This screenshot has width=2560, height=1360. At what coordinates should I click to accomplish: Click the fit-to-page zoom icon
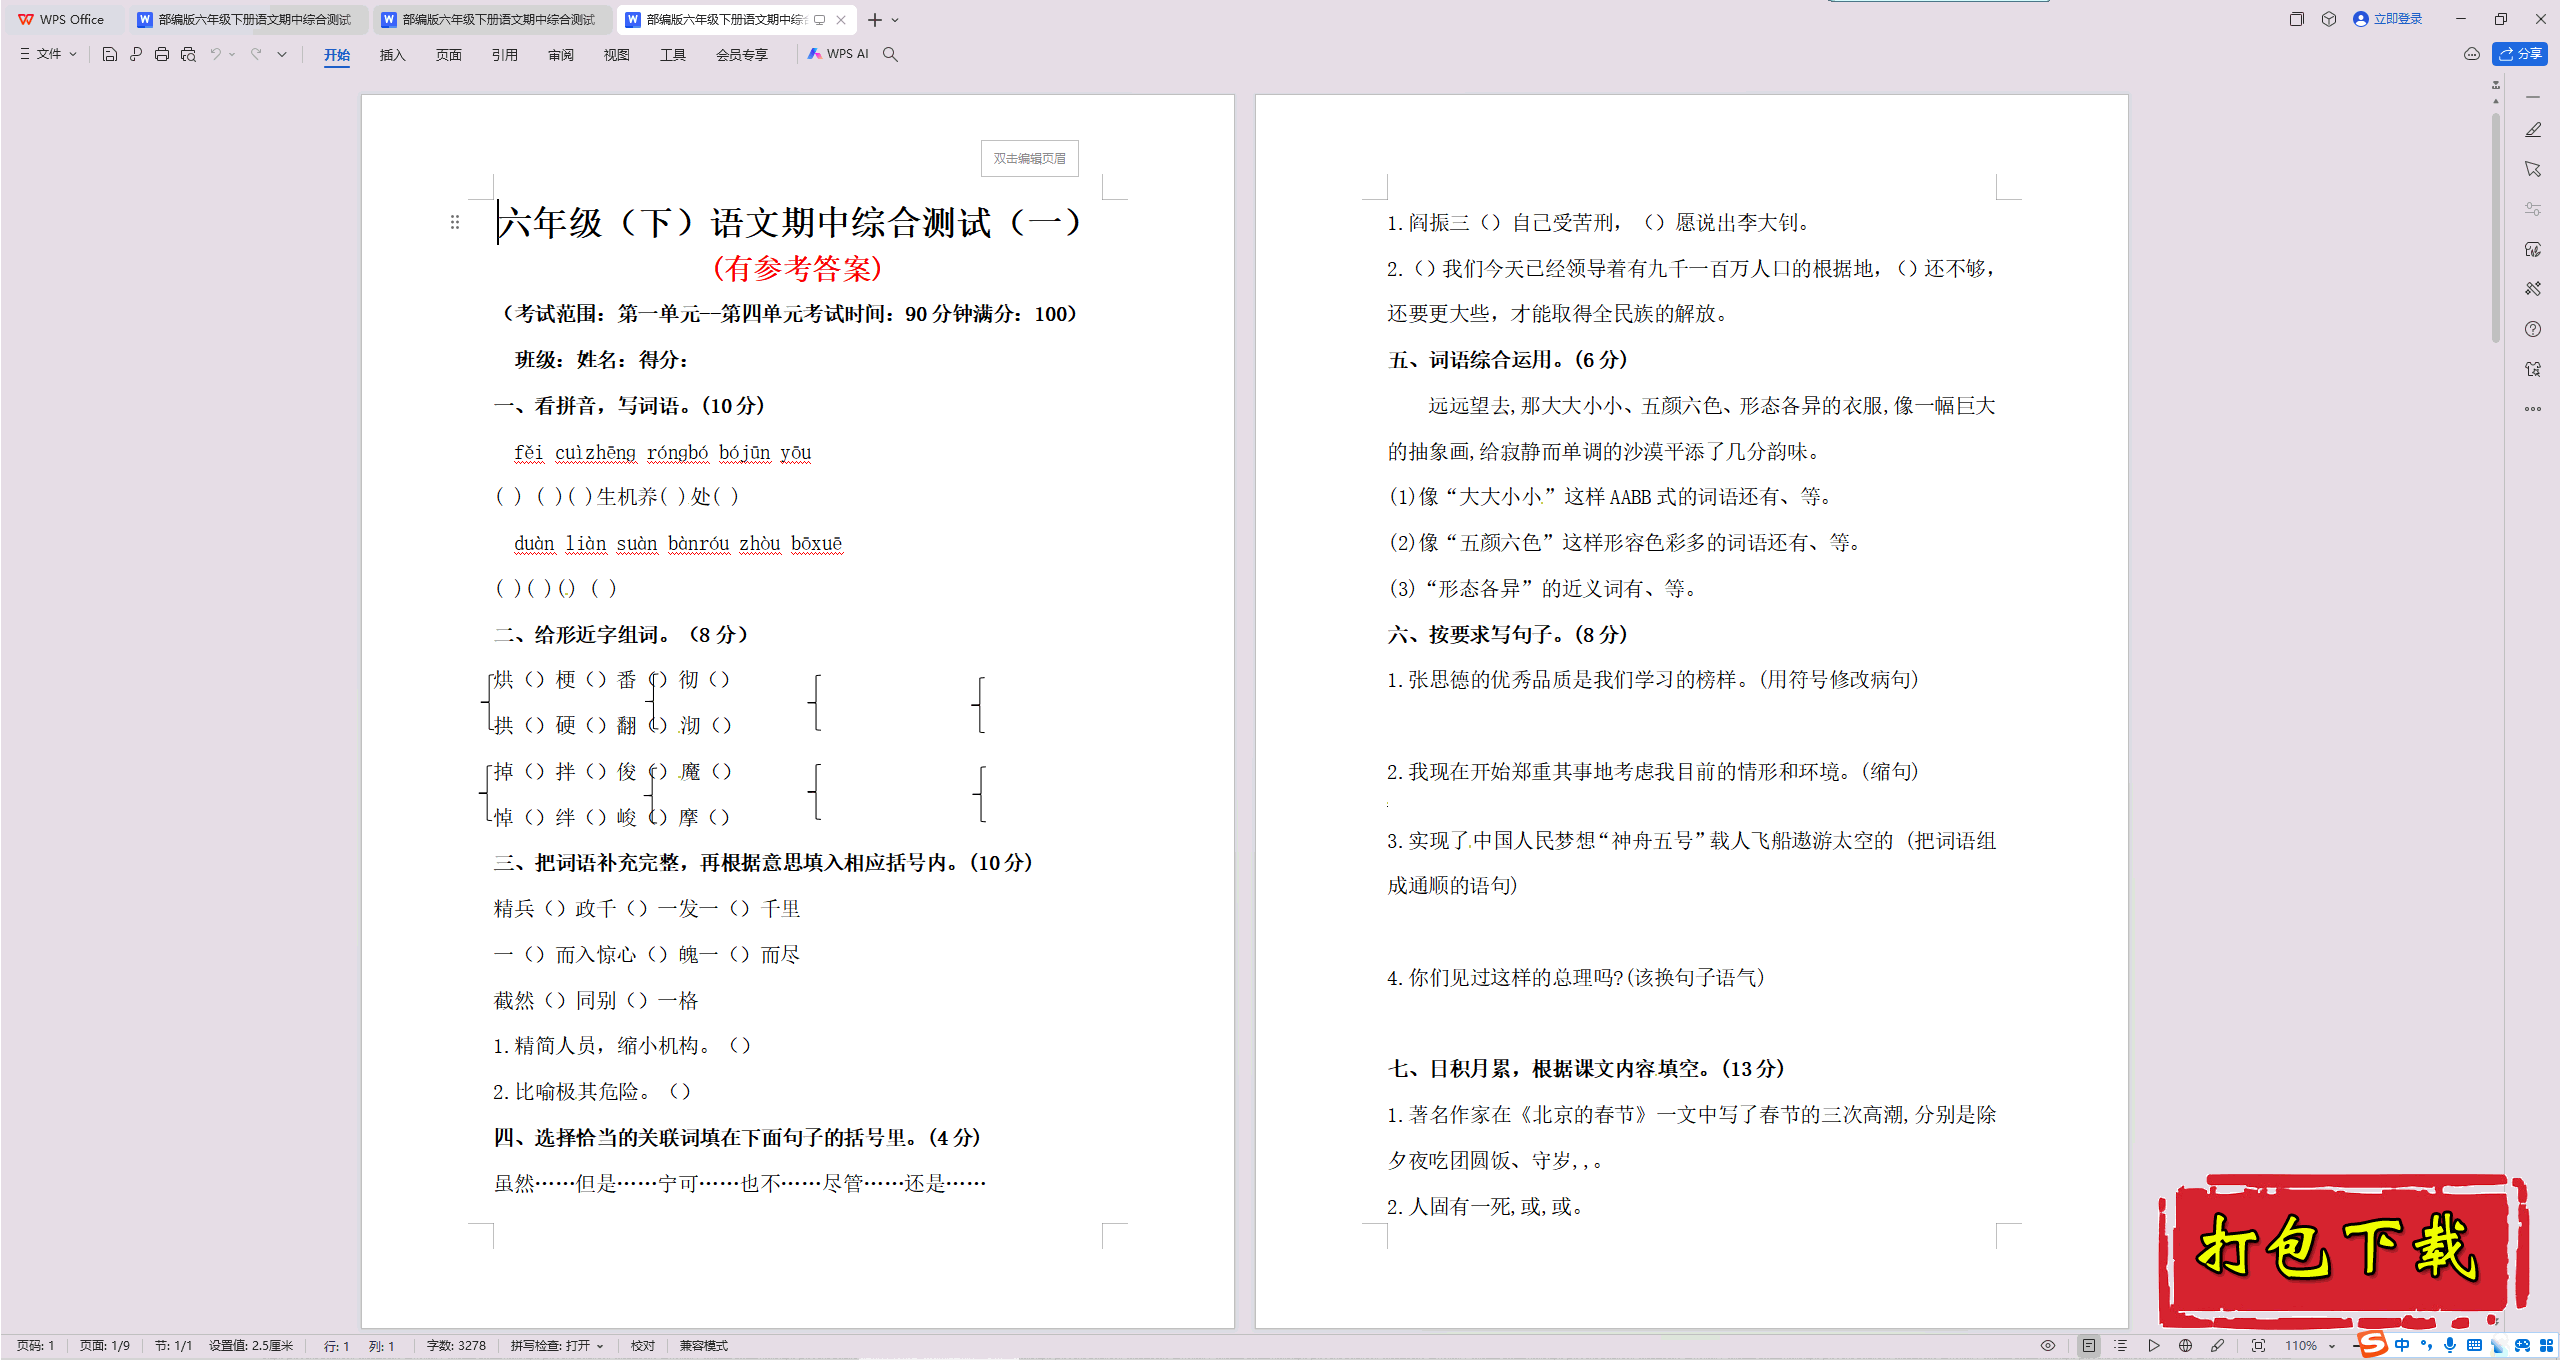[2259, 1346]
